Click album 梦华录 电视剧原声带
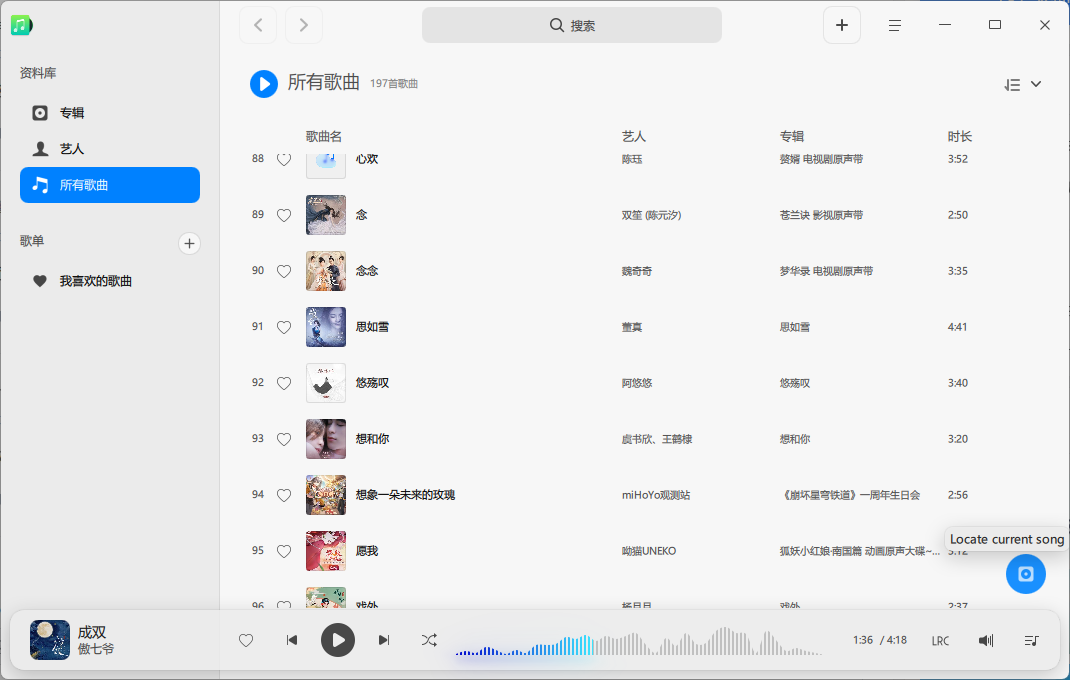 (x=826, y=271)
